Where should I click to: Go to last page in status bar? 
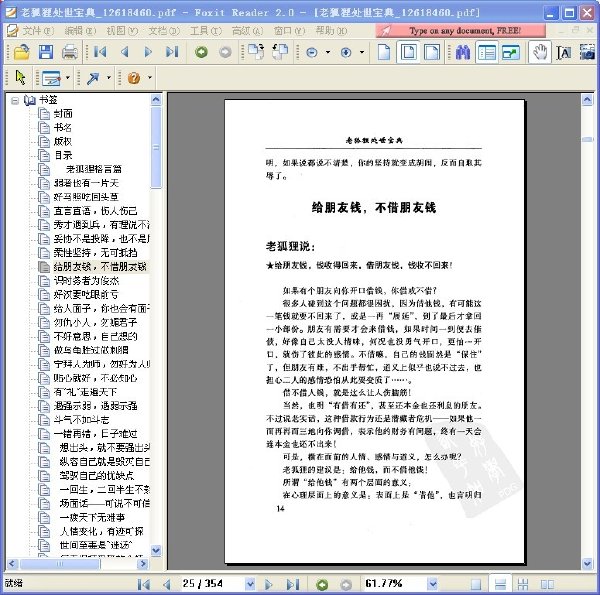(x=293, y=584)
